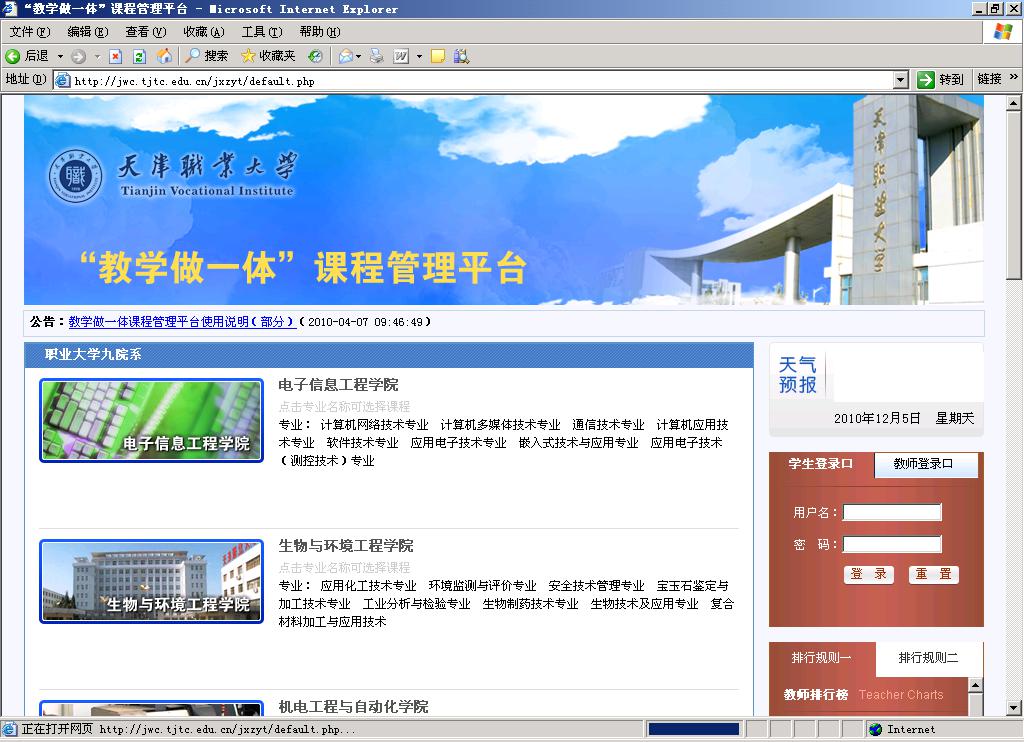1024x742 pixels.
Task: Click the yellow Discuss note icon
Action: [x=438, y=56]
